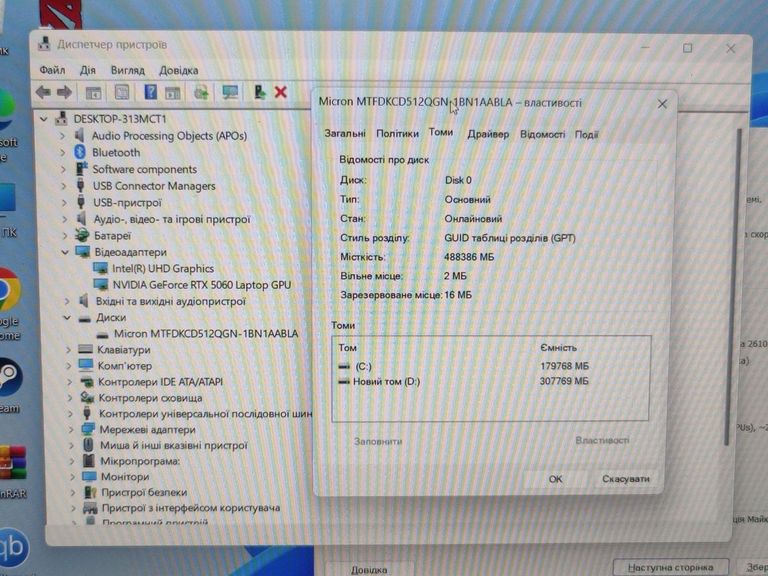Screen dimensions: 768x576
Task: Click the Монітори monitor icon
Action: tap(89, 477)
